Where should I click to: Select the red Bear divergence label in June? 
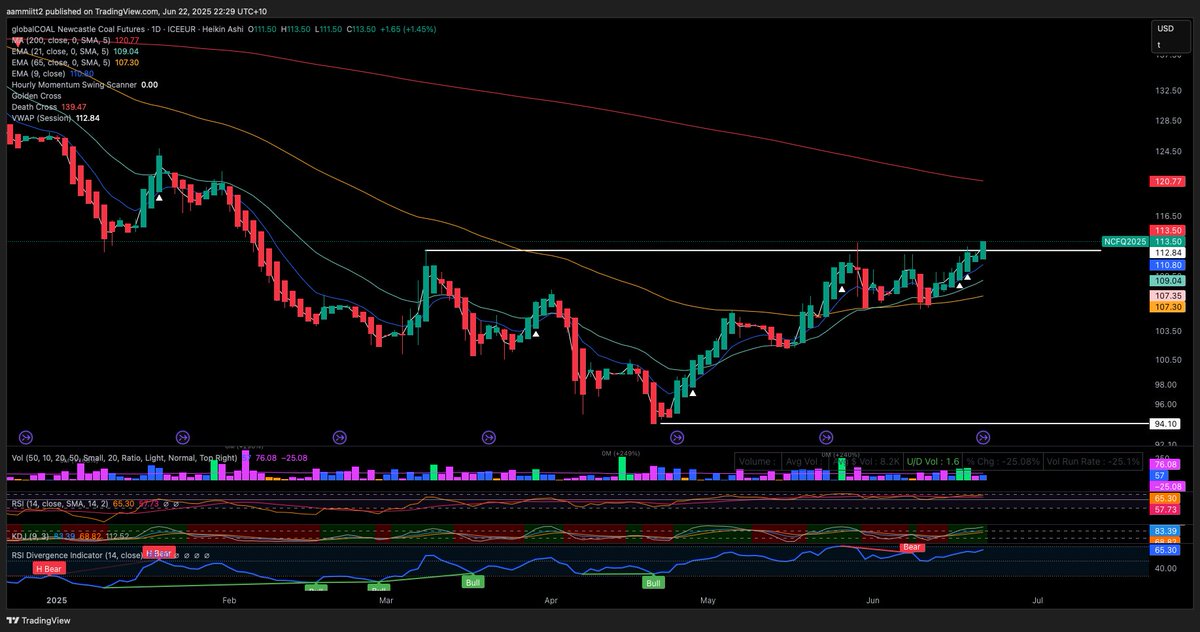click(912, 547)
